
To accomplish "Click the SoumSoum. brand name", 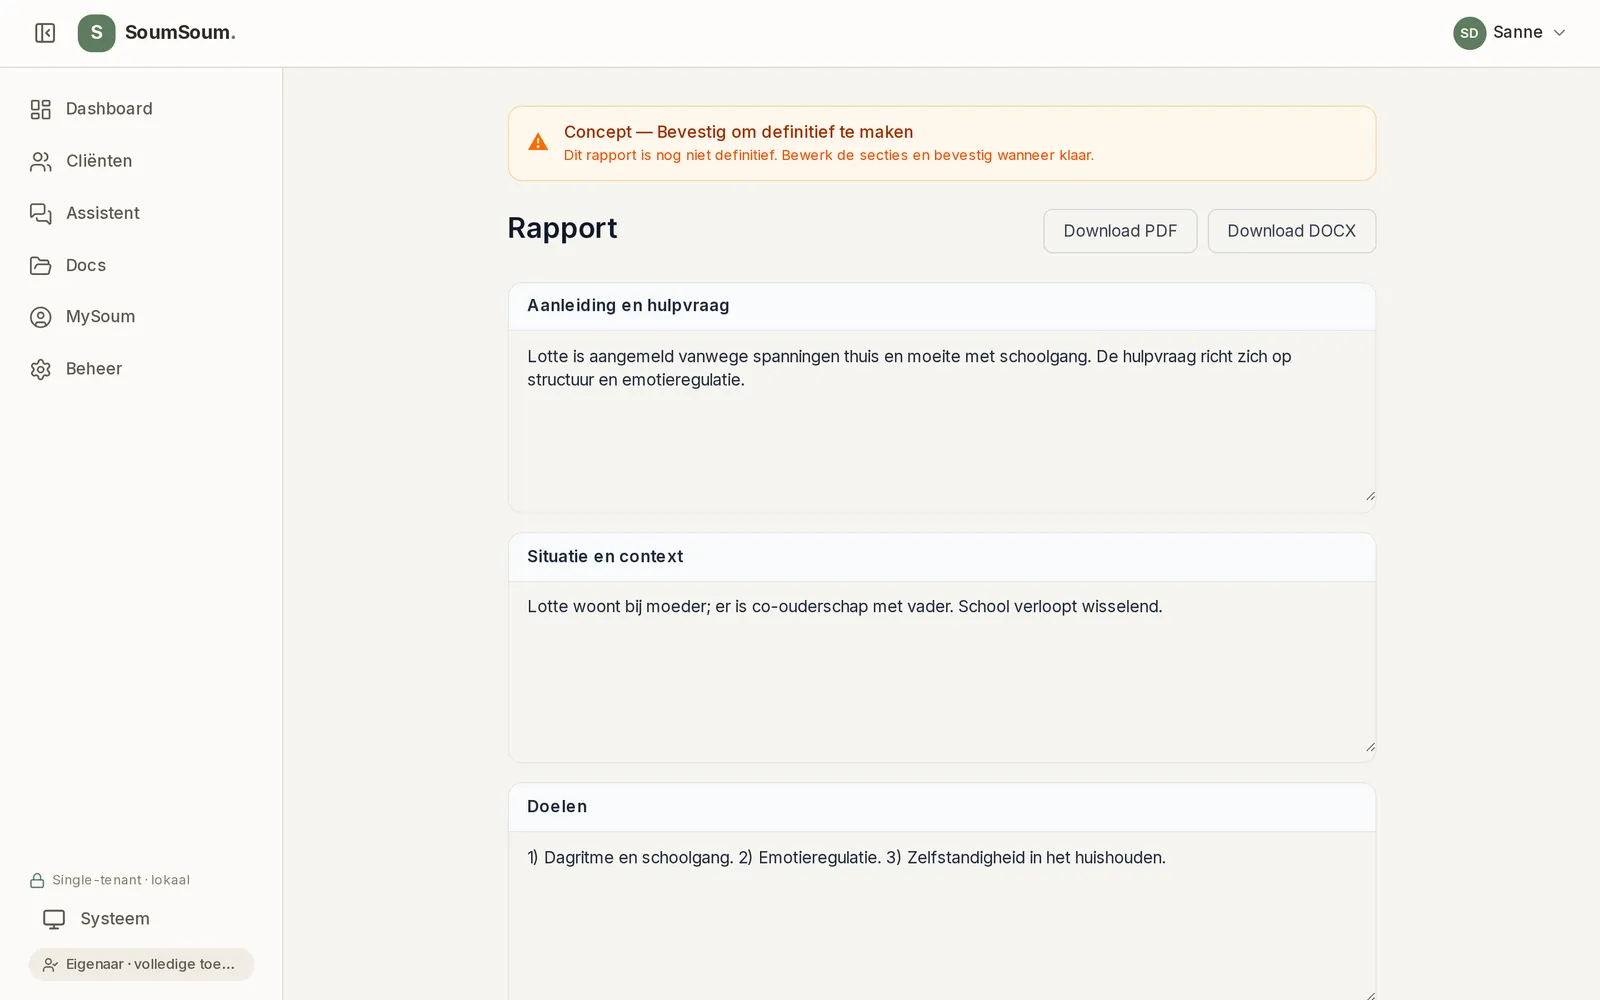I will click(180, 33).
